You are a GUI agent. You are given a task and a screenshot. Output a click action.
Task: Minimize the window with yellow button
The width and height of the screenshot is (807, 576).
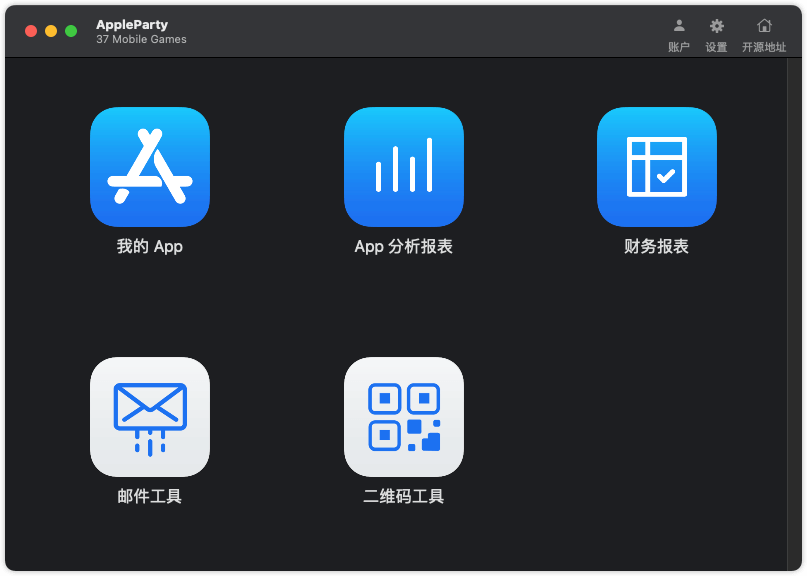[51, 31]
